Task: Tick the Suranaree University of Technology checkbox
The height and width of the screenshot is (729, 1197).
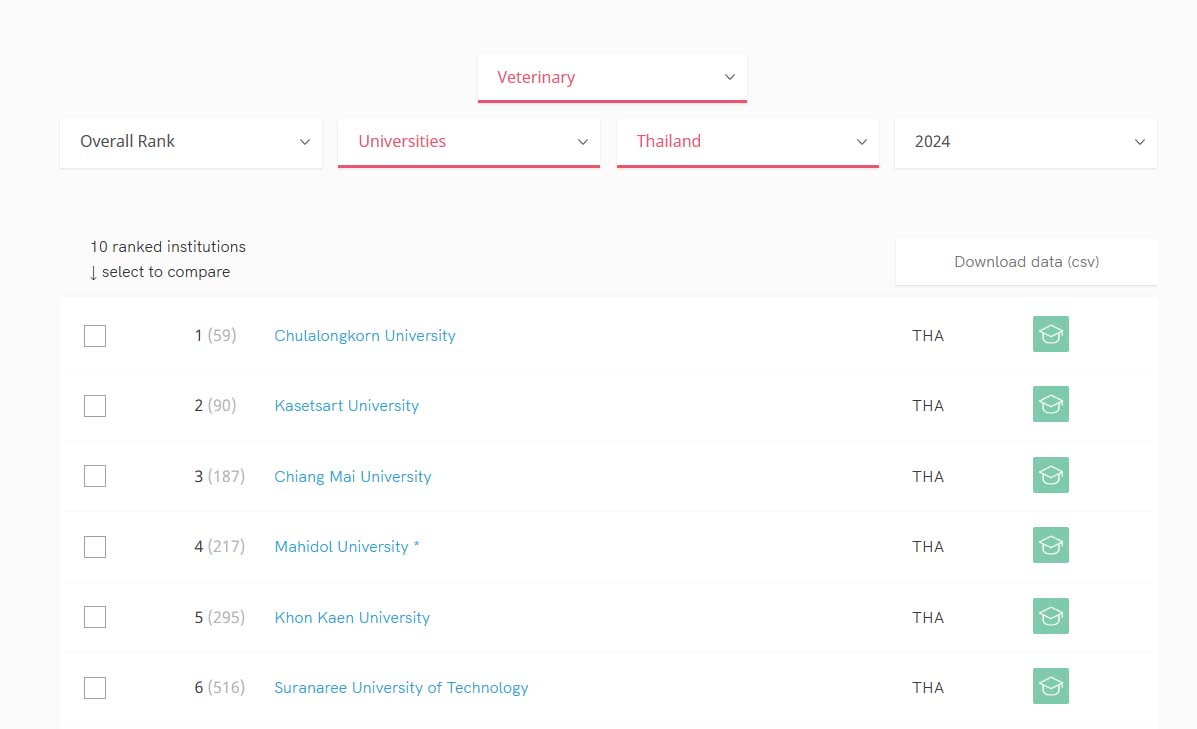Action: tap(95, 688)
